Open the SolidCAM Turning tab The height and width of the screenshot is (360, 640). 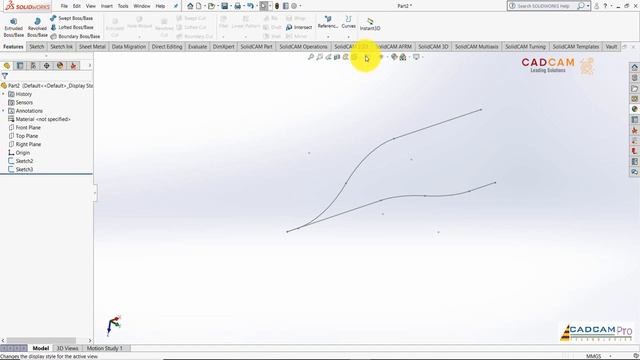(525, 47)
